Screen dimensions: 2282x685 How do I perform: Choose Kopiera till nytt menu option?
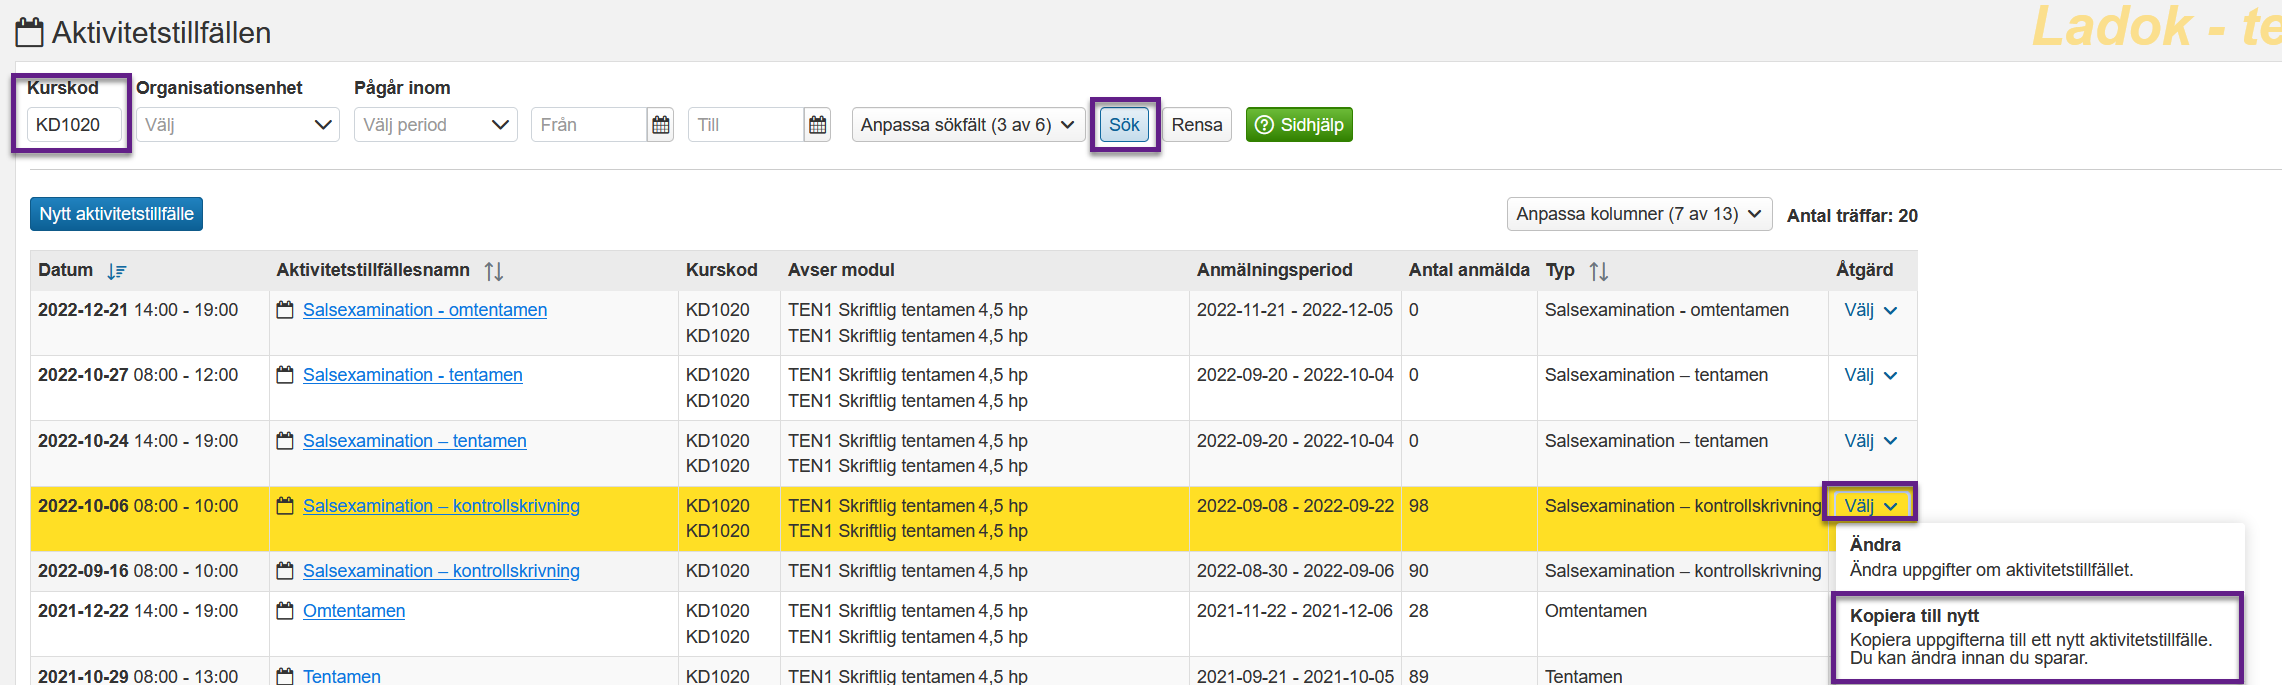(2038, 636)
